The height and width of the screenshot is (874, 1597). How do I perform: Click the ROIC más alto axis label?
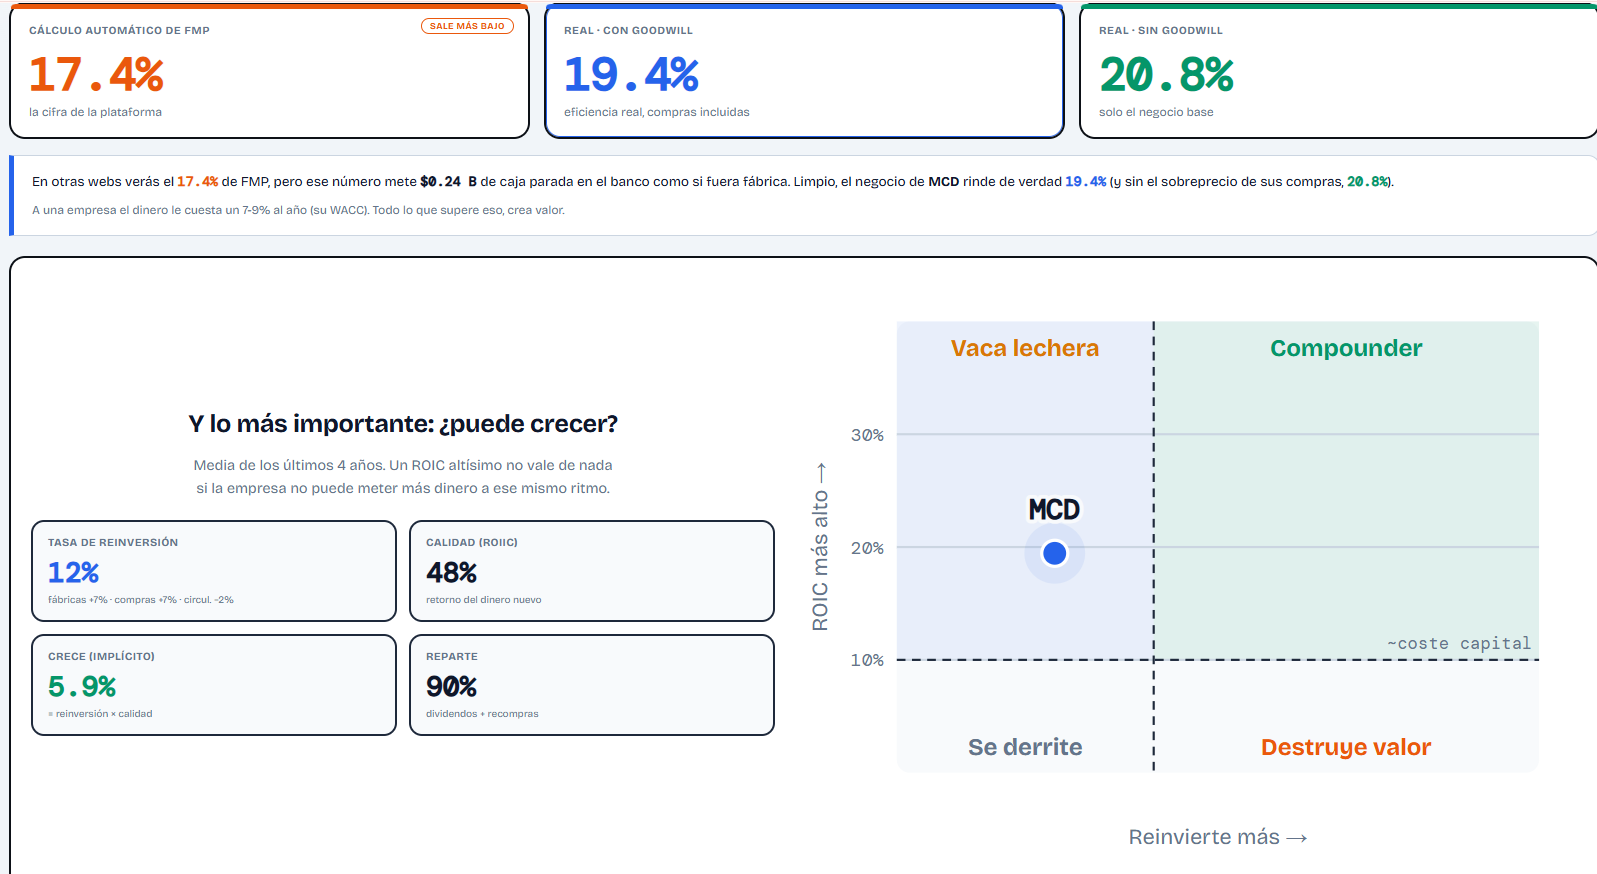[820, 546]
